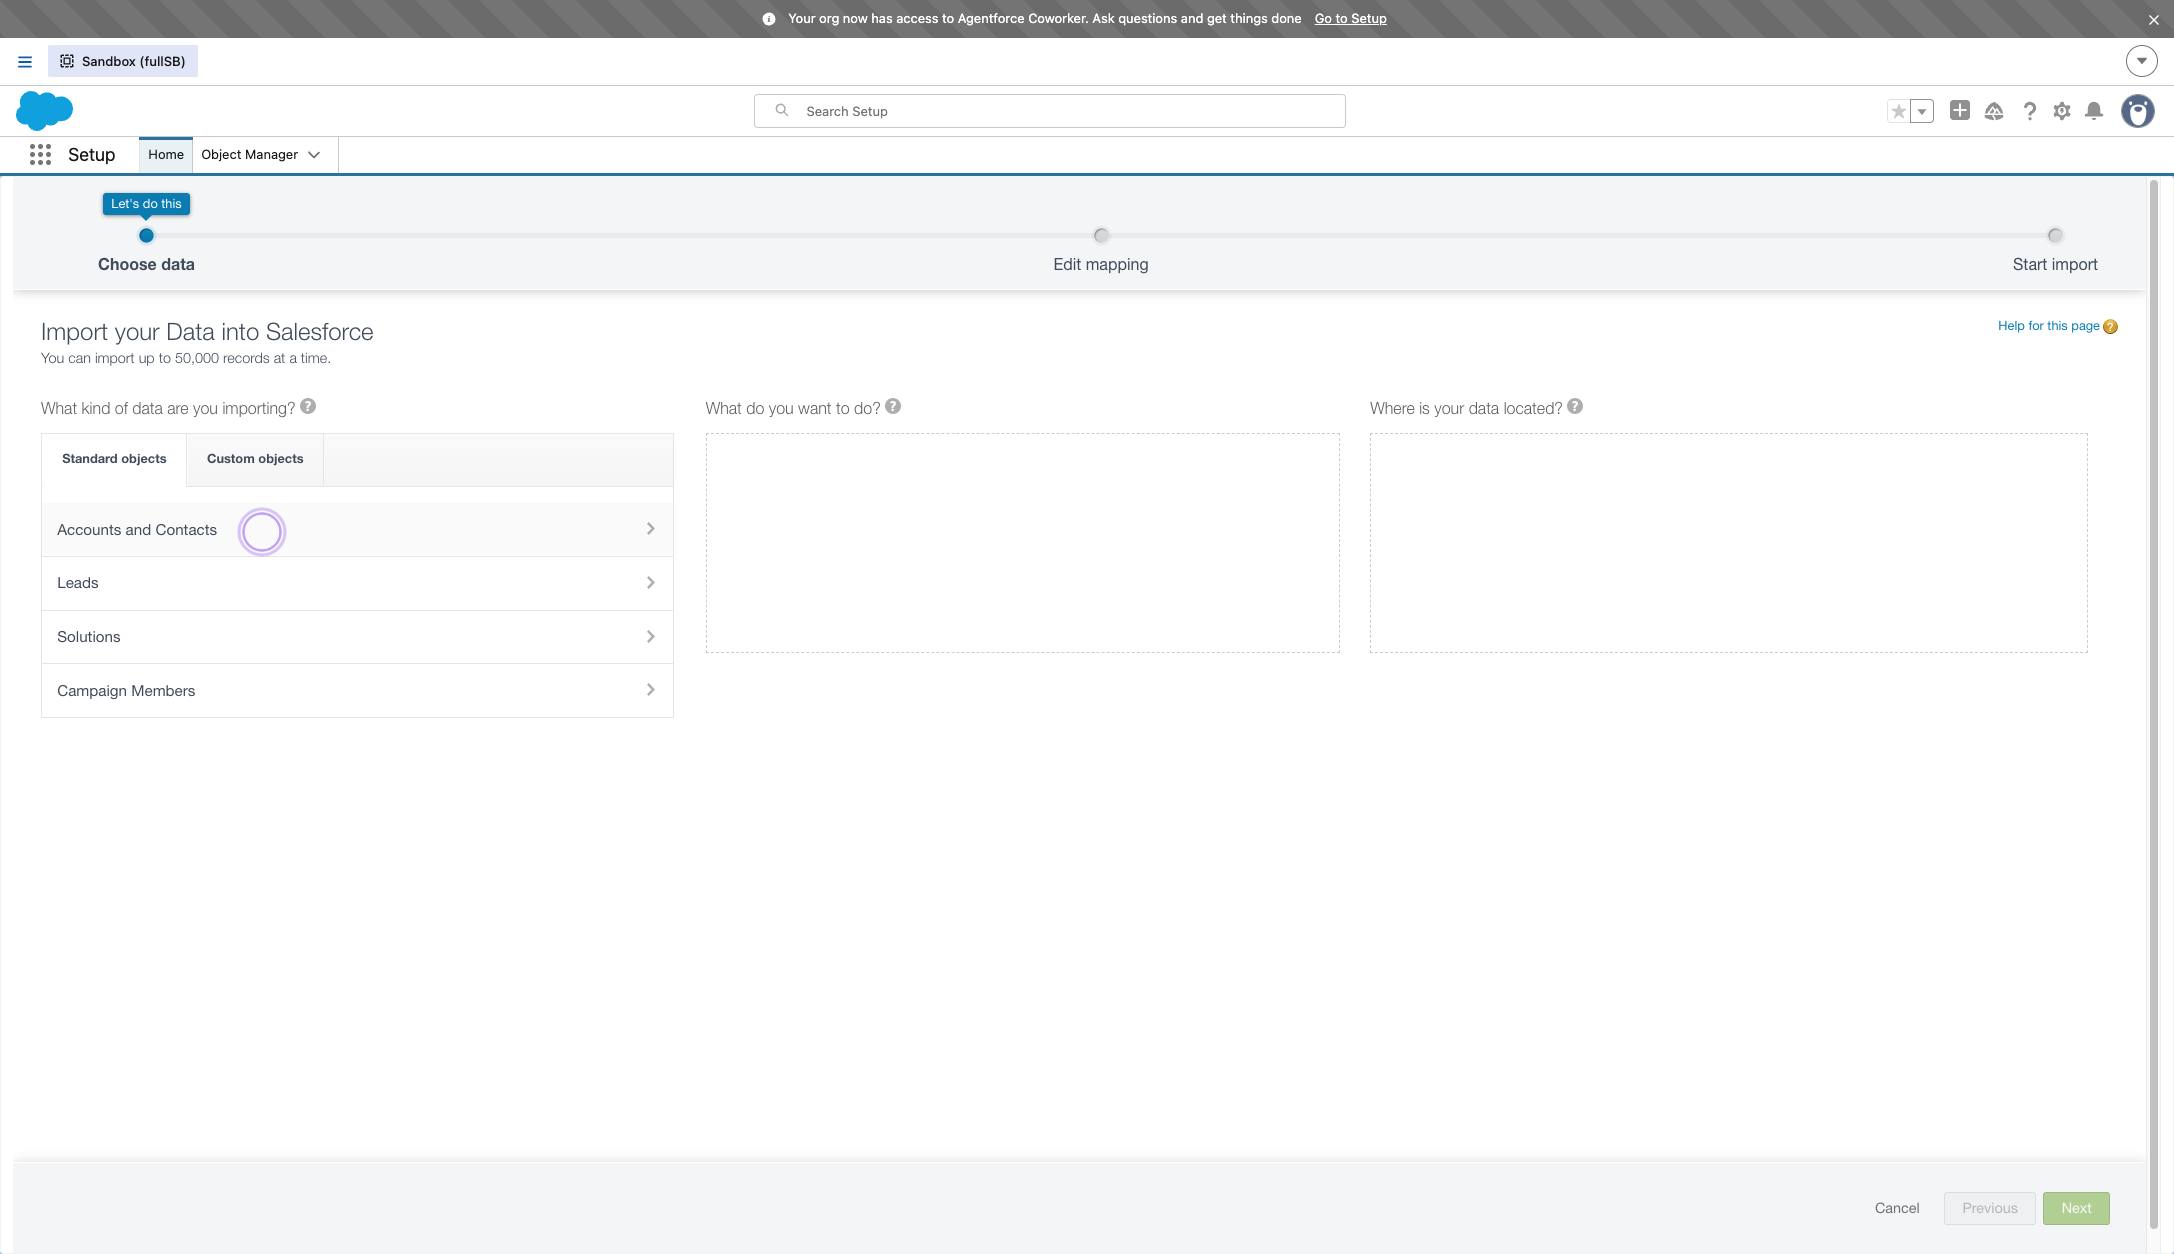
Task: Click the Sandbox (fullSB) tab
Action: coord(123,61)
